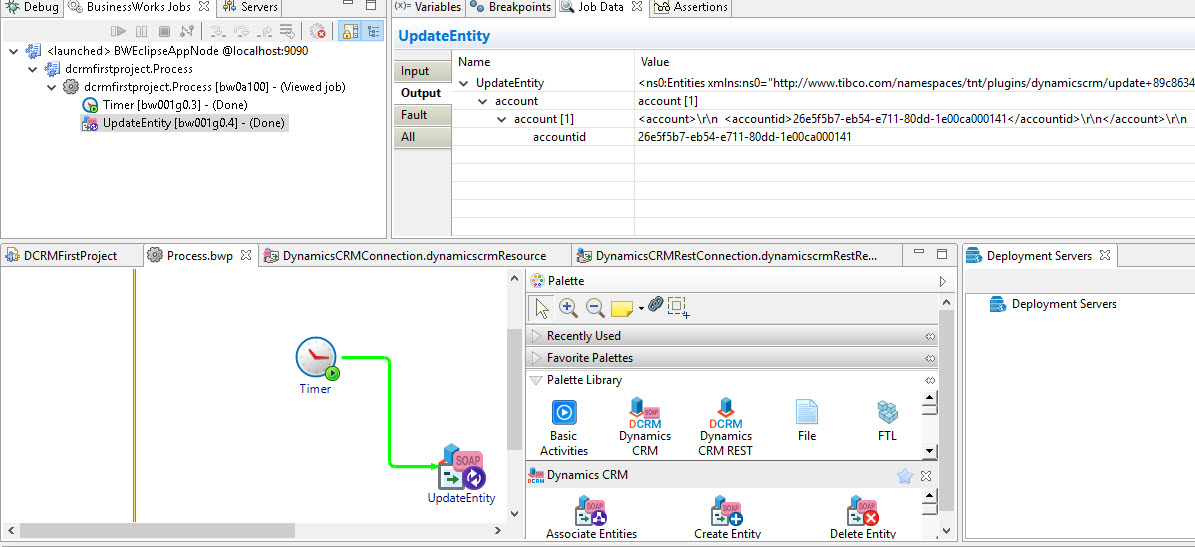The height and width of the screenshot is (547, 1195).
Task: Mark Dynamics CRM palette as favorite star
Action: (905, 475)
